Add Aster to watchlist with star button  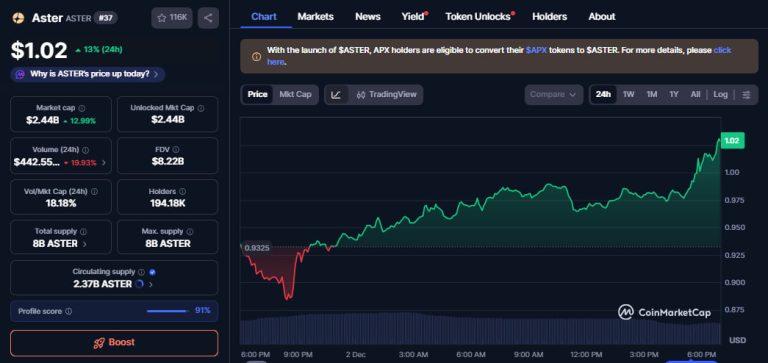172,18
